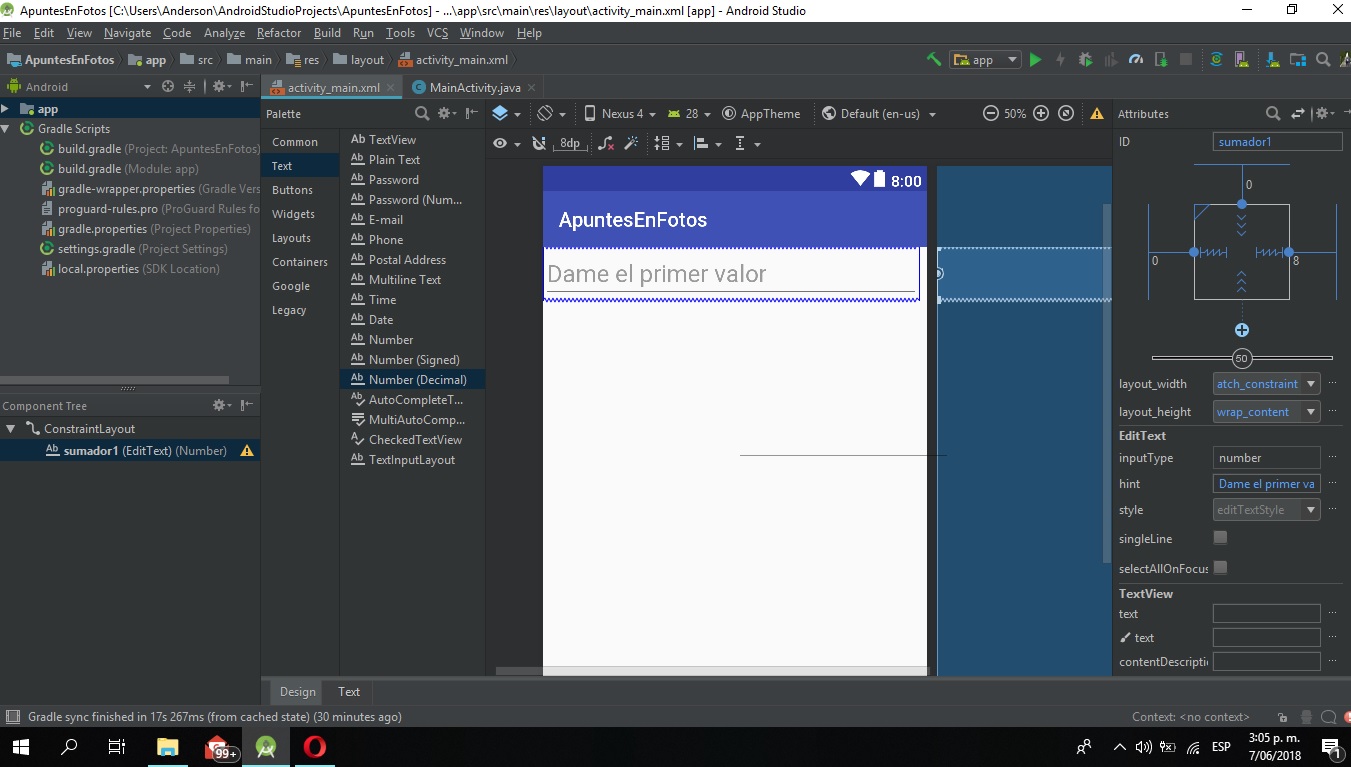Open the orientation rotate dropdown
Image resolution: width=1351 pixels, height=767 pixels.
[551, 114]
